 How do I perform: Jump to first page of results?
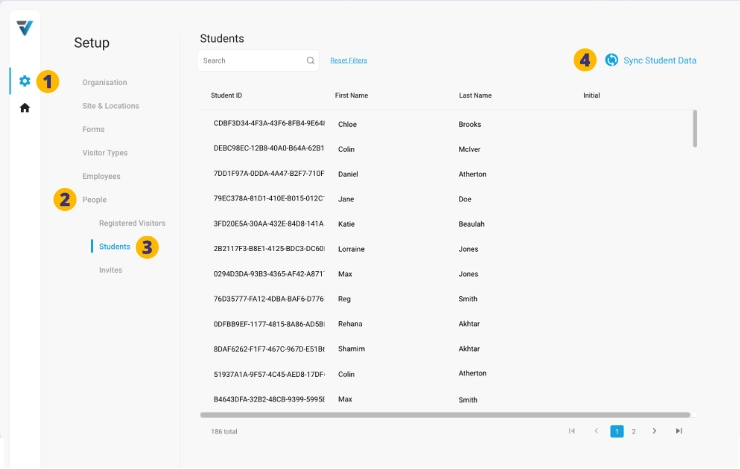[x=572, y=431]
